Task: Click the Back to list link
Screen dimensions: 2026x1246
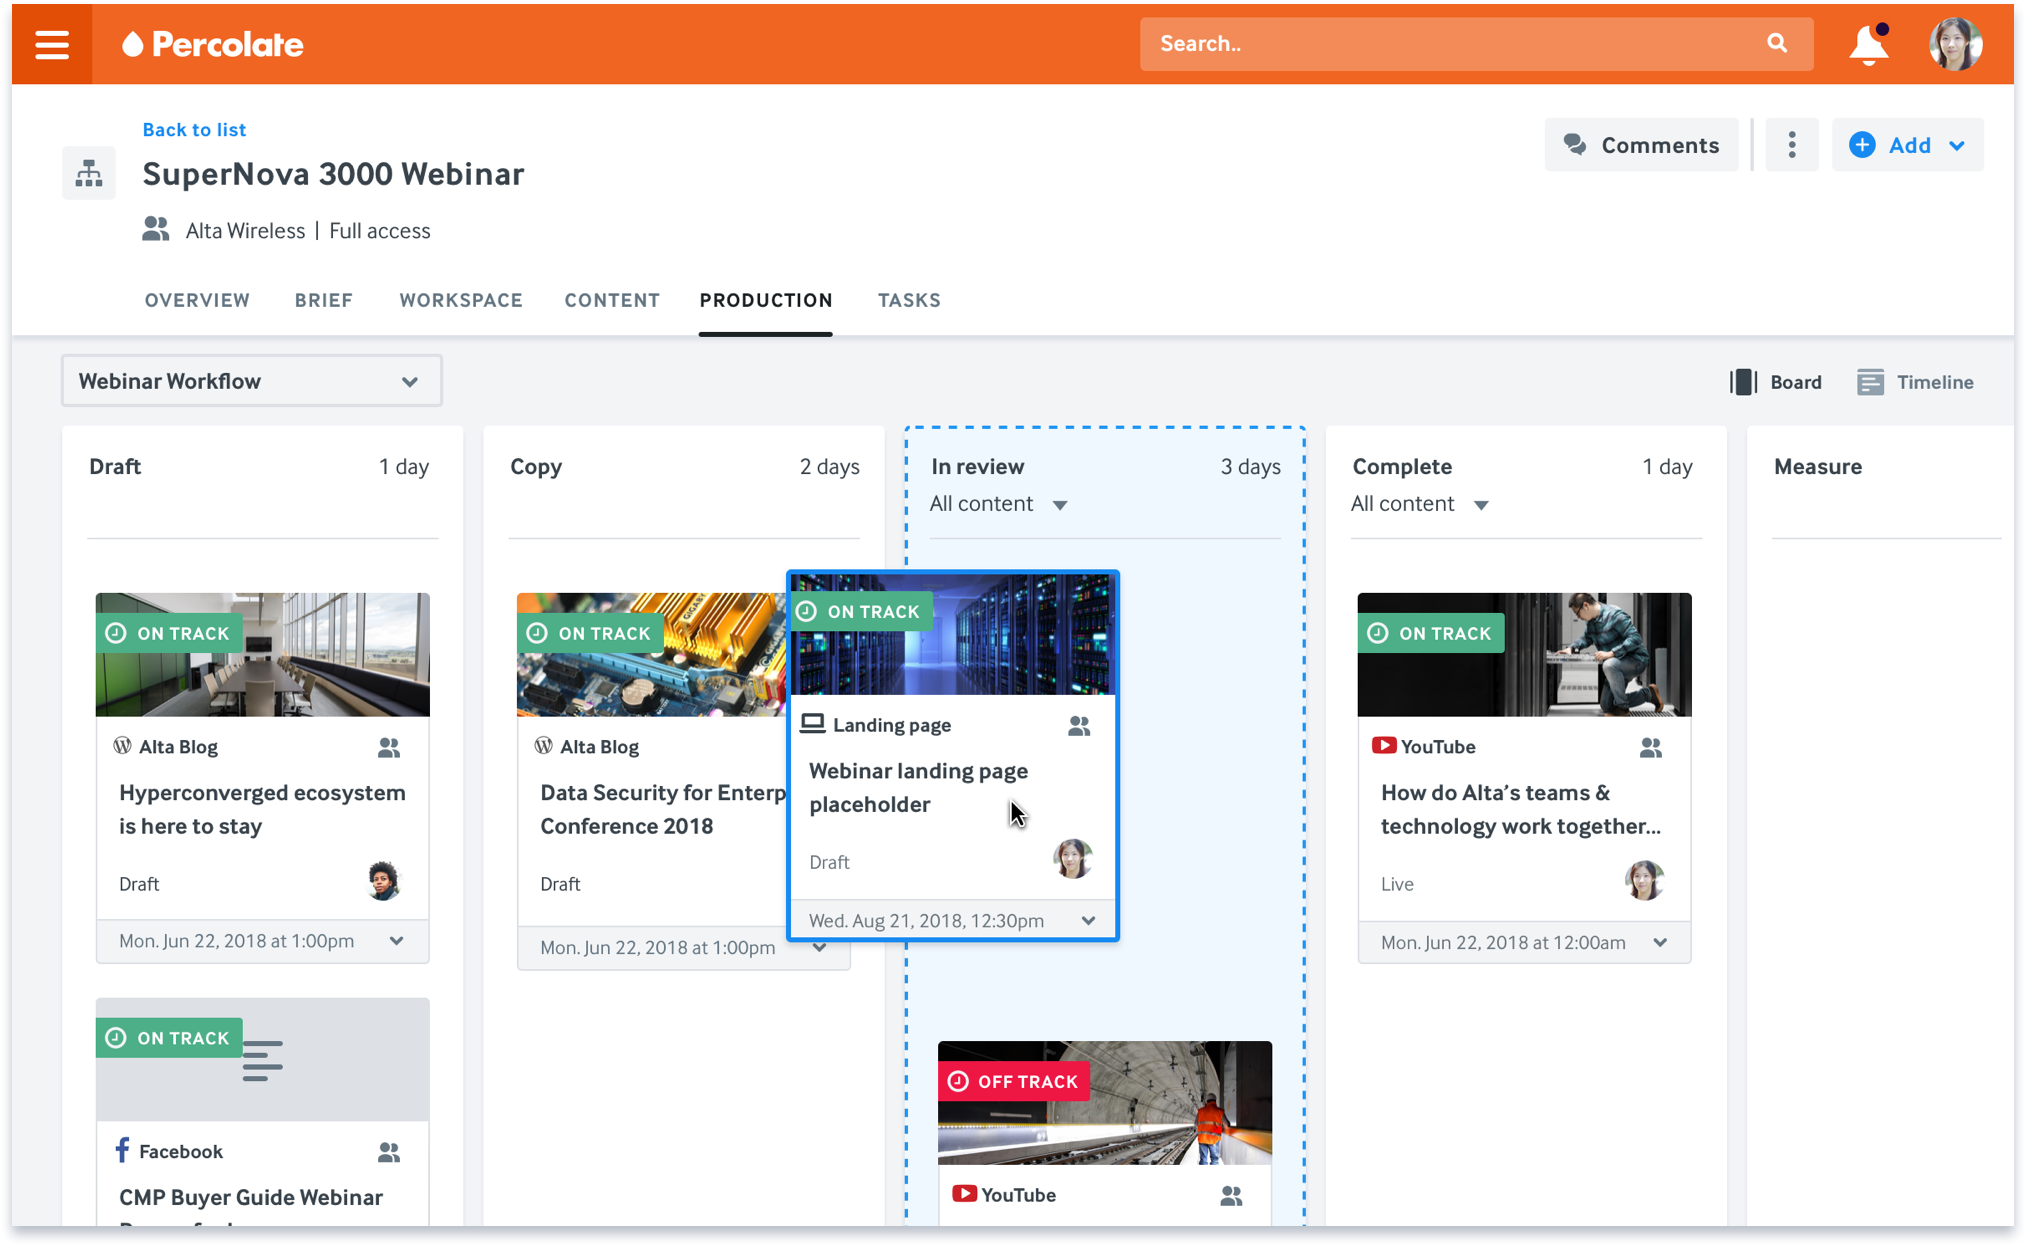Action: tap(194, 129)
